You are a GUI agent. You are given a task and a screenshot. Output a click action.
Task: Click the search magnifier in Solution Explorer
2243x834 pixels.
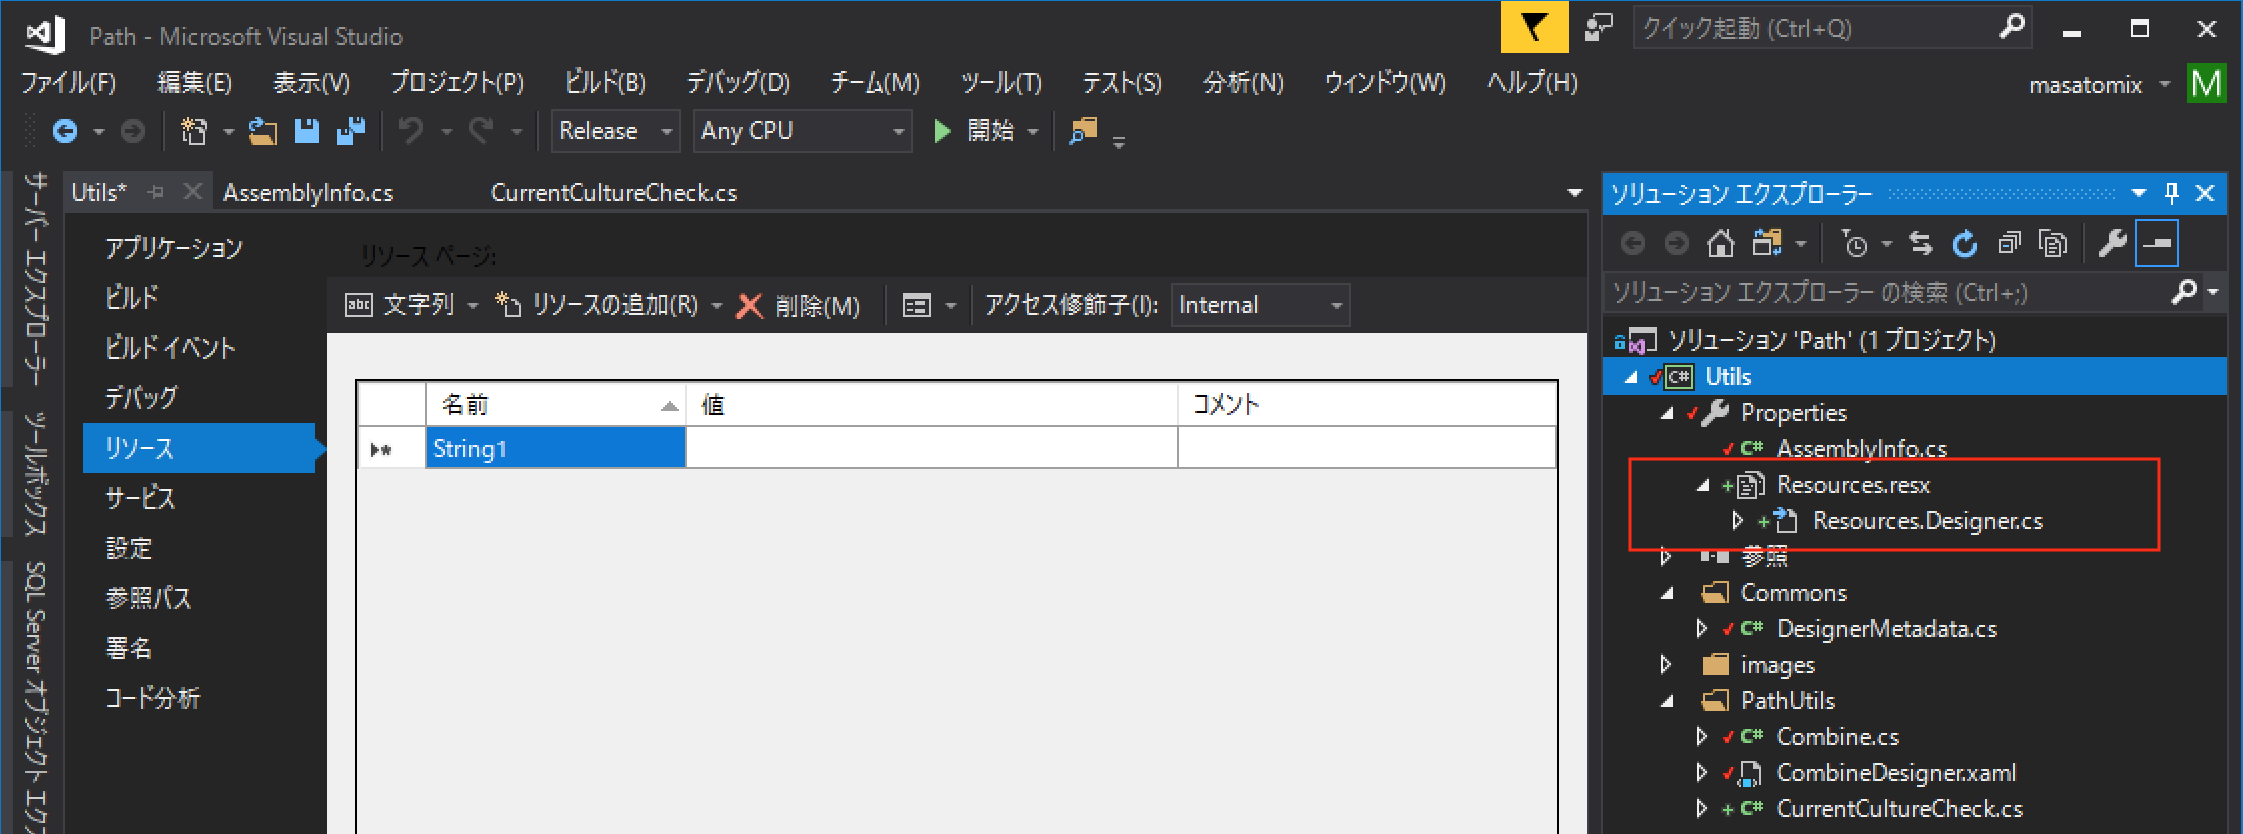click(x=2185, y=292)
